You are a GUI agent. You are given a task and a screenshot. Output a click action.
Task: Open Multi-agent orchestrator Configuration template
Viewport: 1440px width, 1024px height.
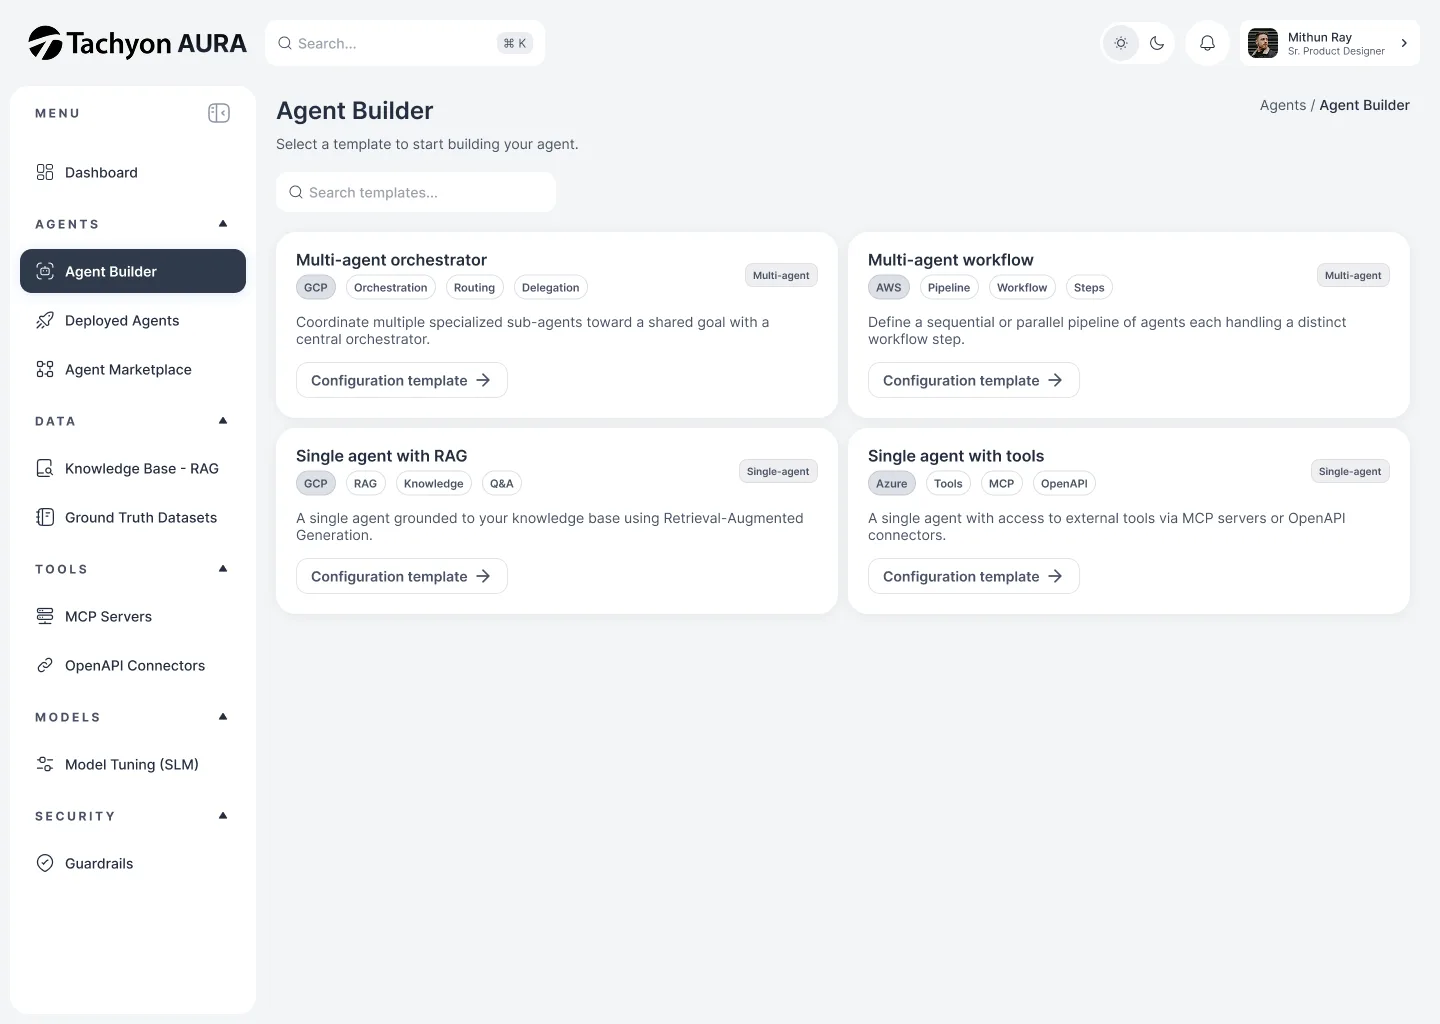(402, 380)
